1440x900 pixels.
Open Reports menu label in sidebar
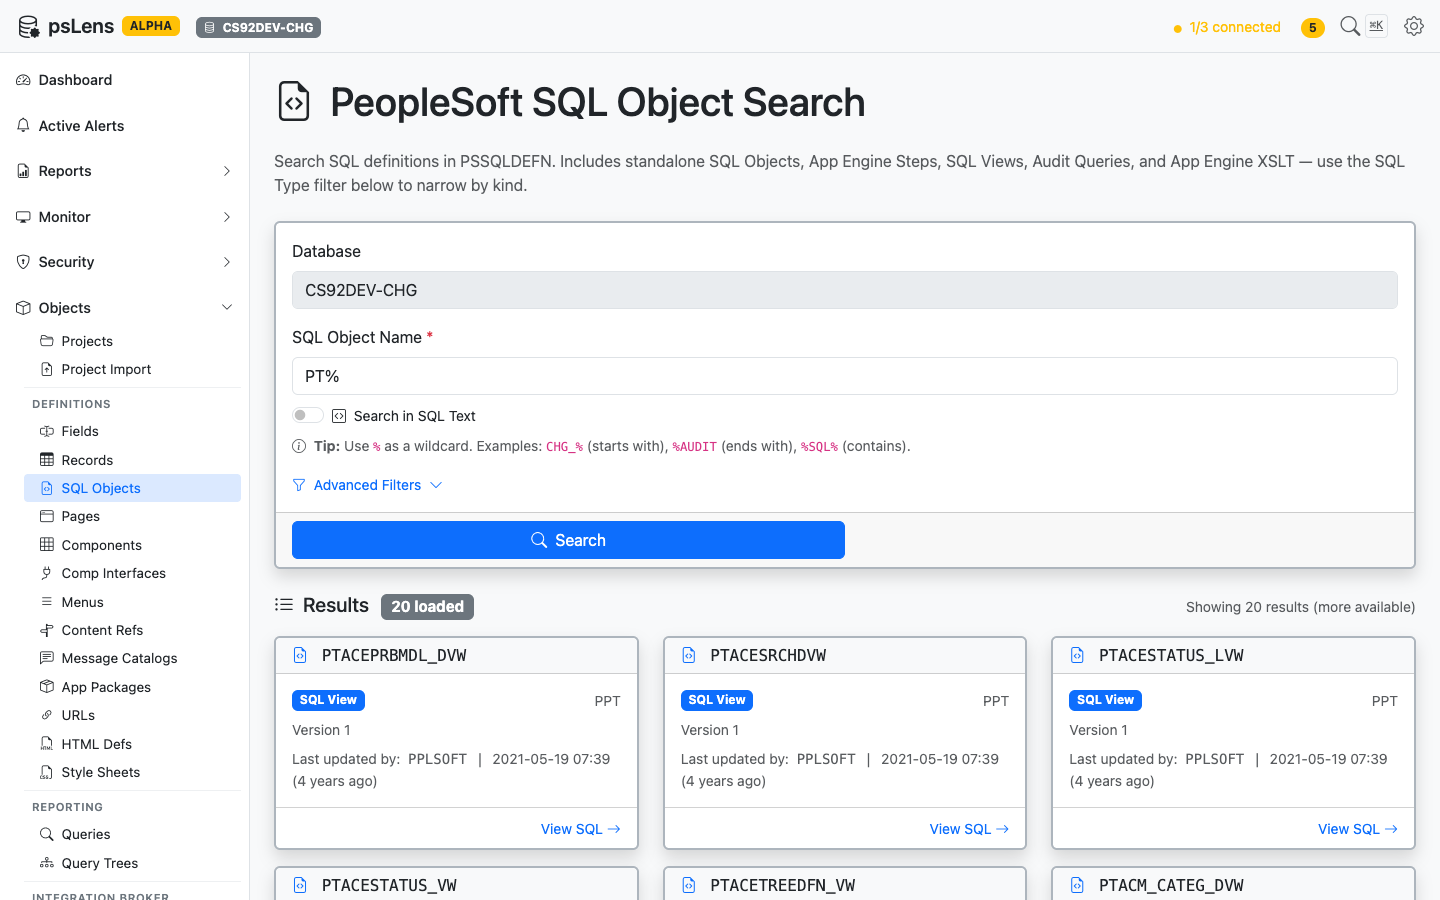[x=65, y=171]
